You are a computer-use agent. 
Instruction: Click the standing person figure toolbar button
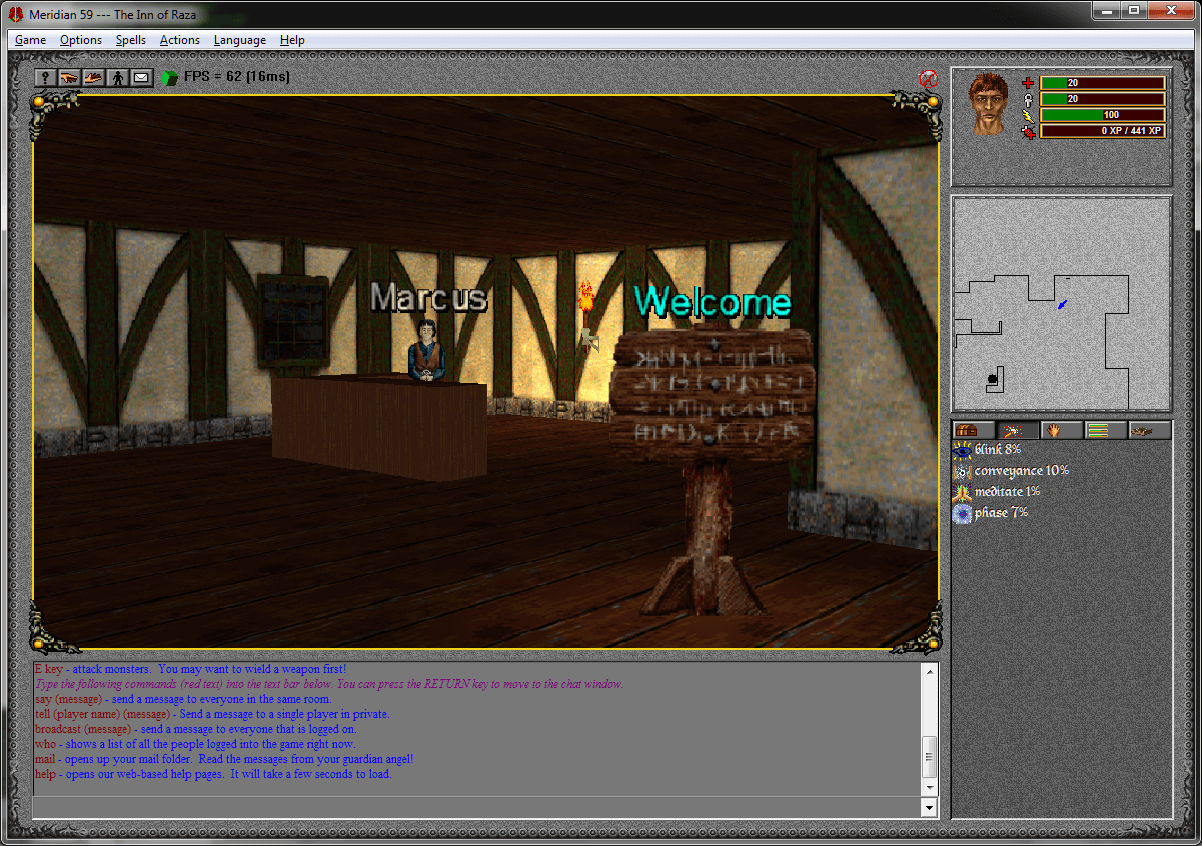click(x=118, y=77)
